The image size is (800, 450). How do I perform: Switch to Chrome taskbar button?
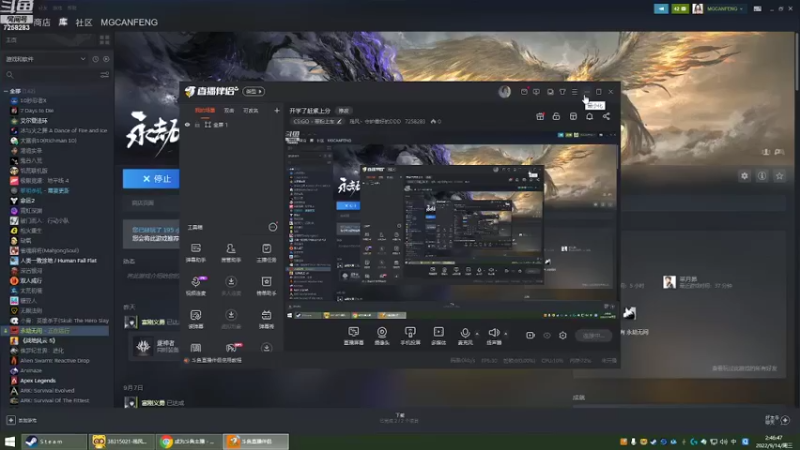pos(188,441)
